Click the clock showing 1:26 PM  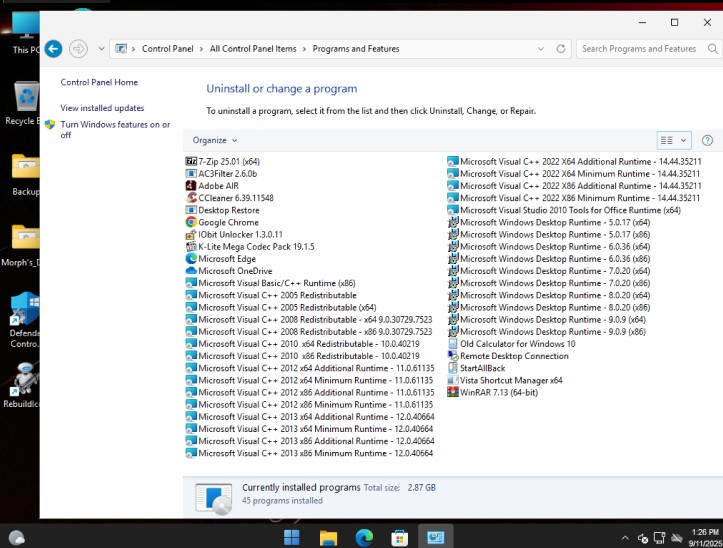[x=705, y=532]
